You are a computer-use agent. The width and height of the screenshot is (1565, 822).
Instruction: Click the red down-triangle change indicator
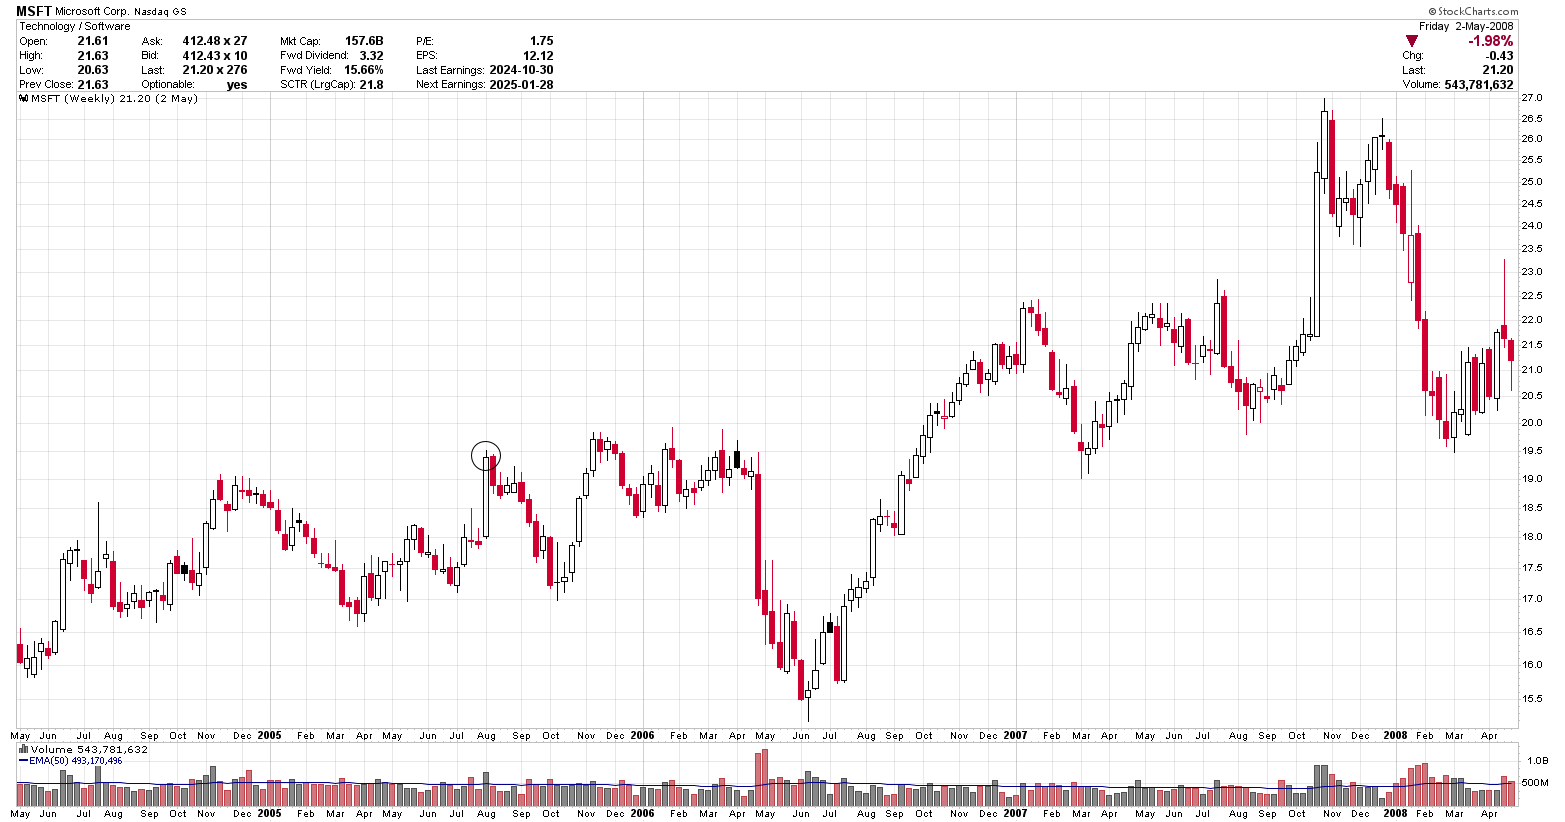1411,41
